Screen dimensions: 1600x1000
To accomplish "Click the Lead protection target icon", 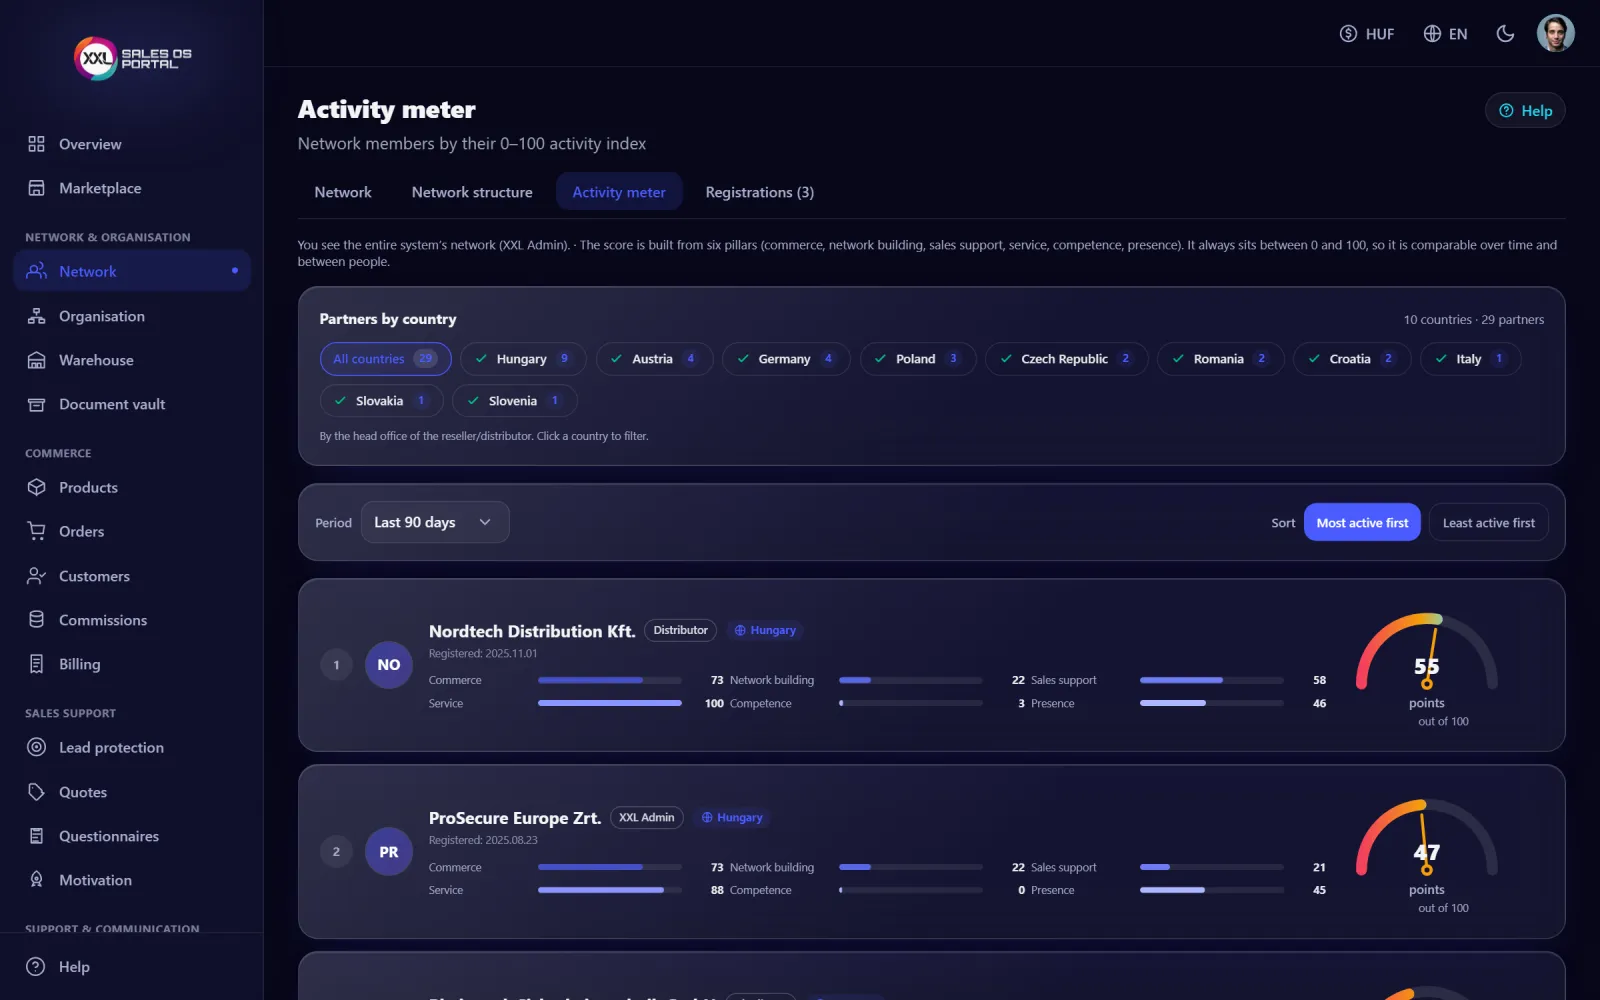I will (x=37, y=747).
